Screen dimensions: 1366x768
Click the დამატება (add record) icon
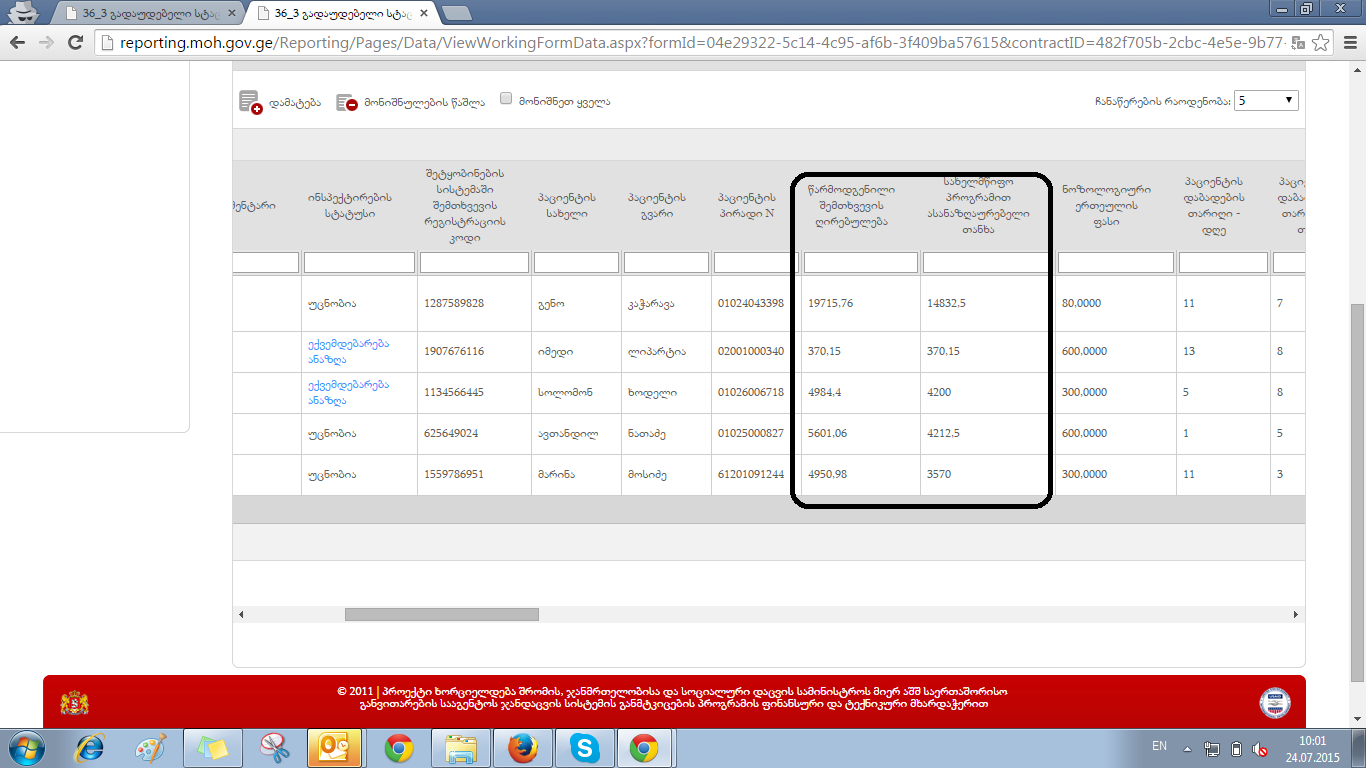tap(250, 102)
